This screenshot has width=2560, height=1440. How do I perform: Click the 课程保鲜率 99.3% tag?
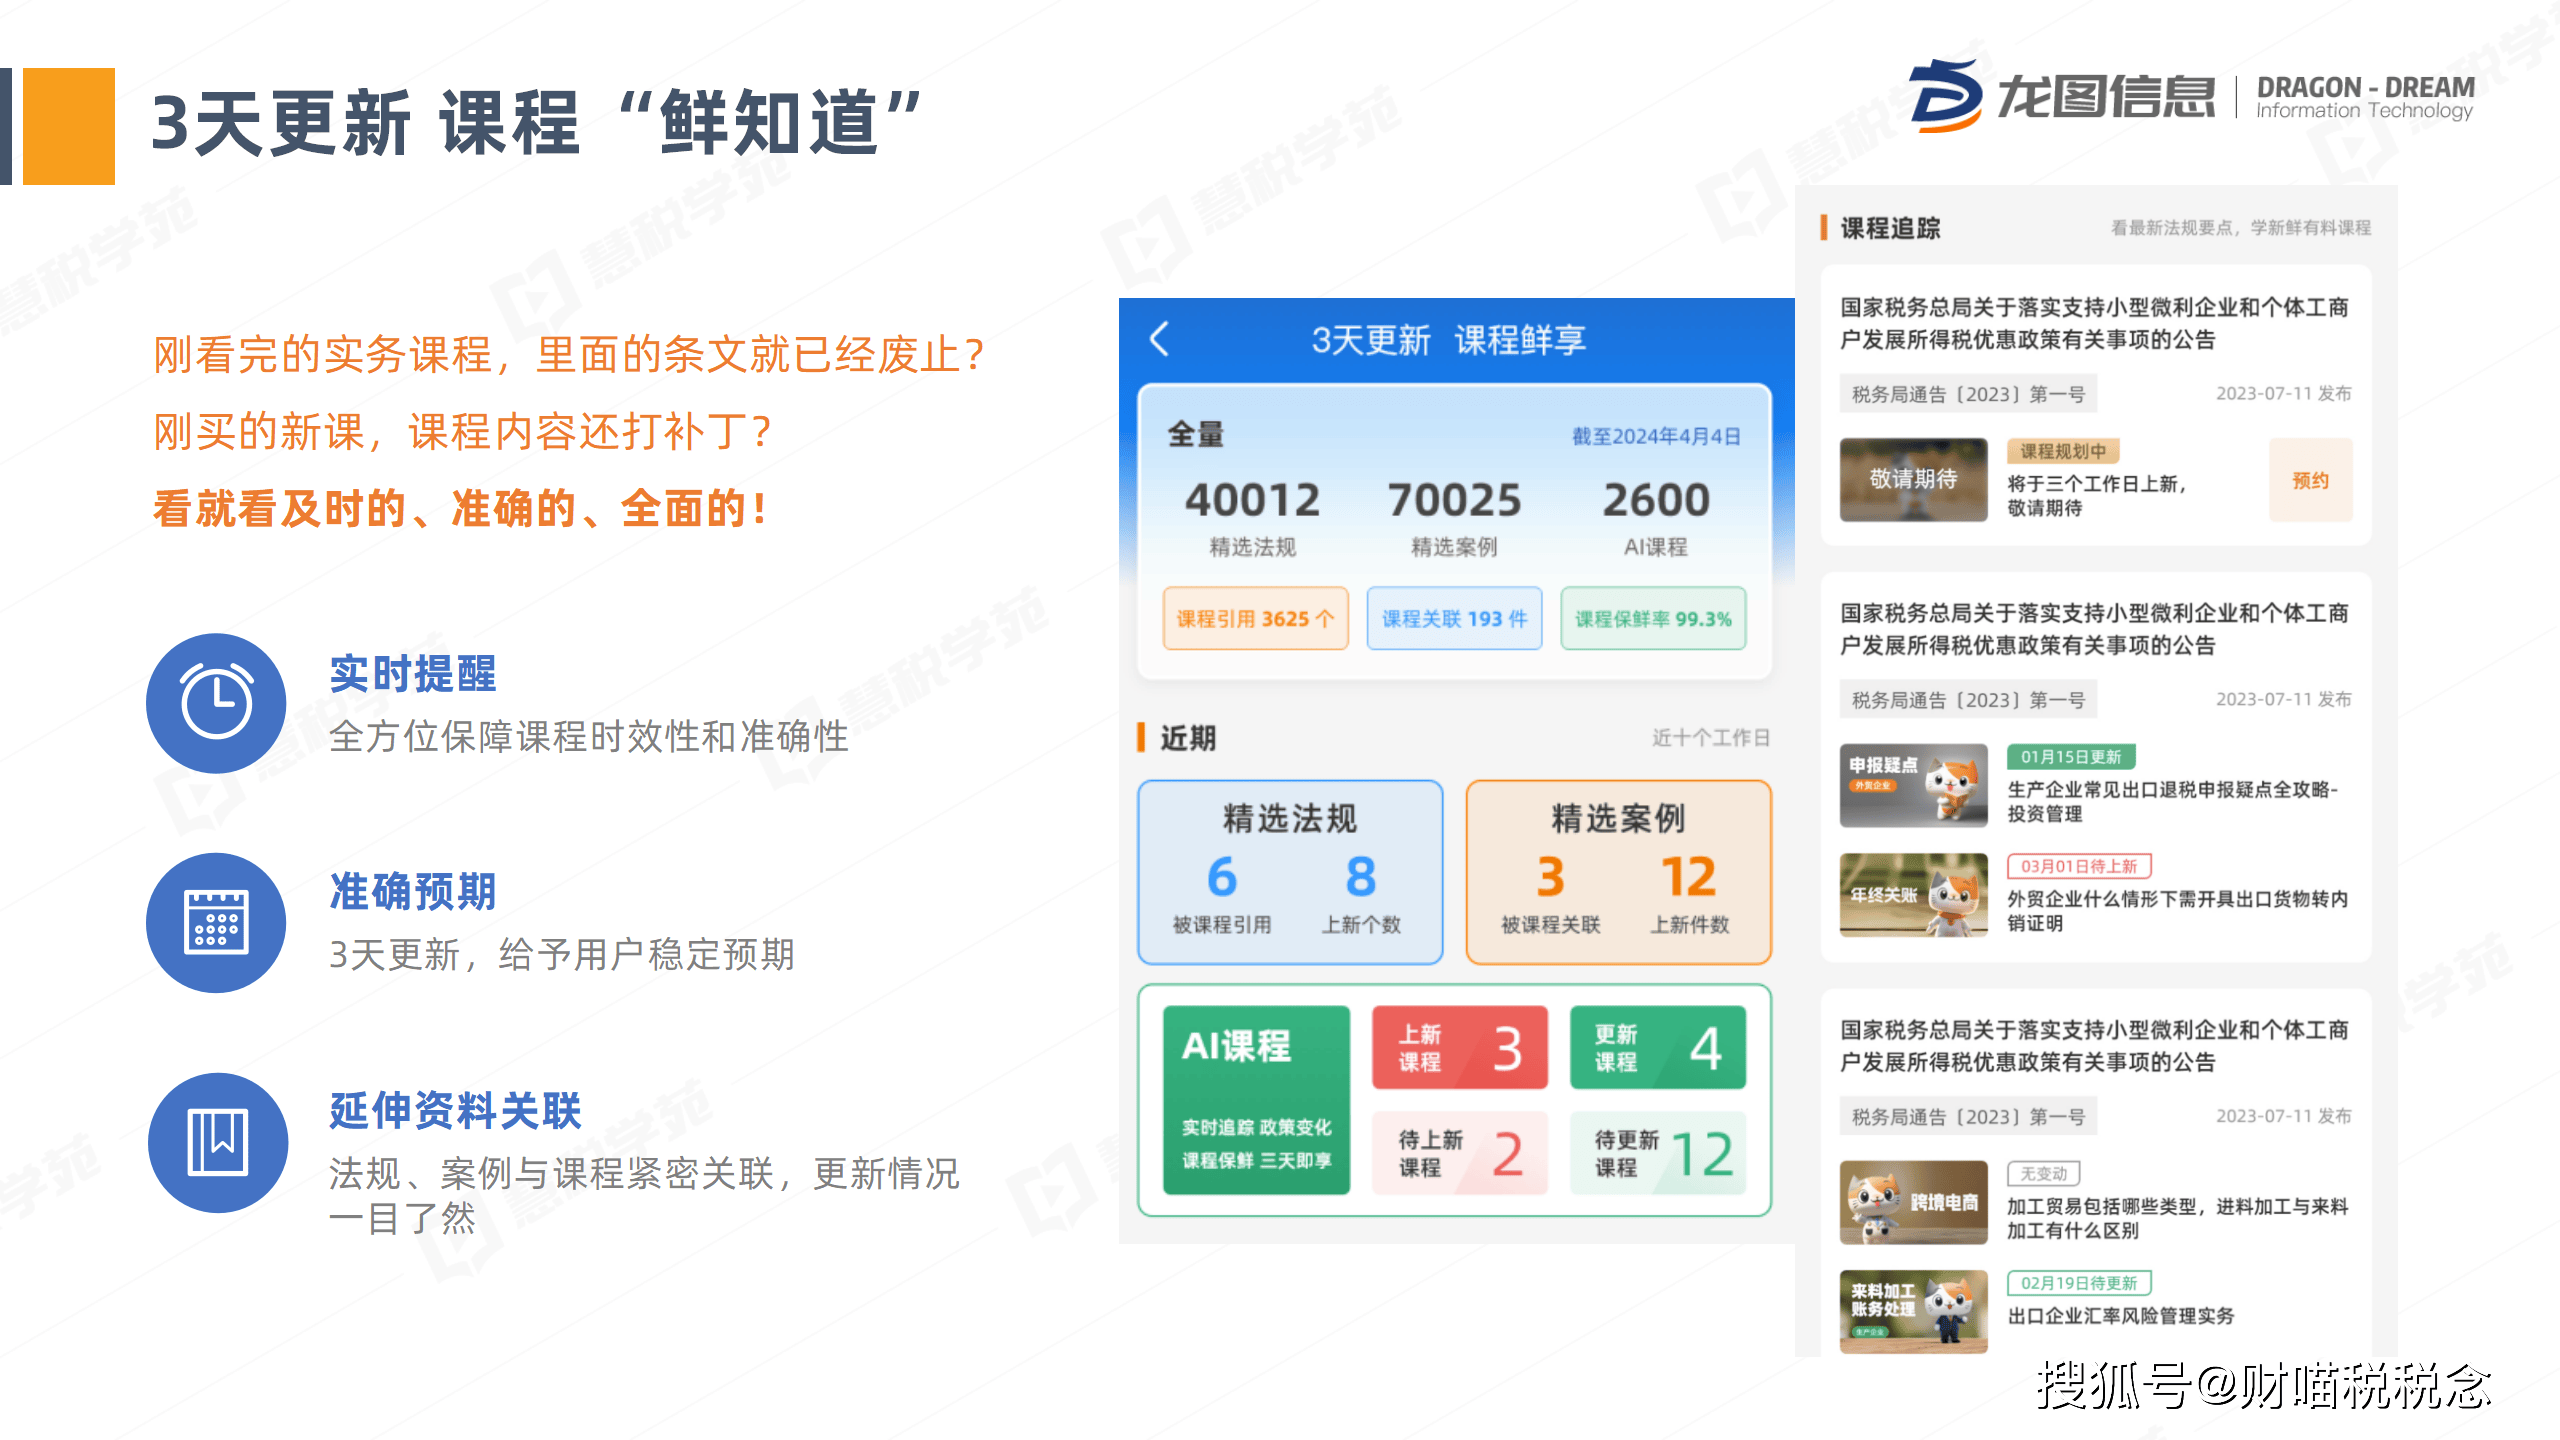tap(1653, 619)
